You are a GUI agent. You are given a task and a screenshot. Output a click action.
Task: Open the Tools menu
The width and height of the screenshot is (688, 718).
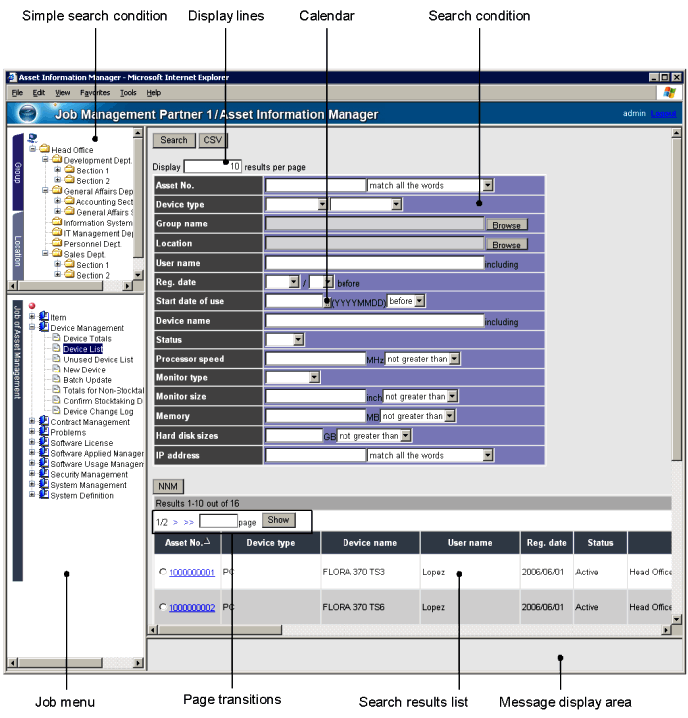128,92
